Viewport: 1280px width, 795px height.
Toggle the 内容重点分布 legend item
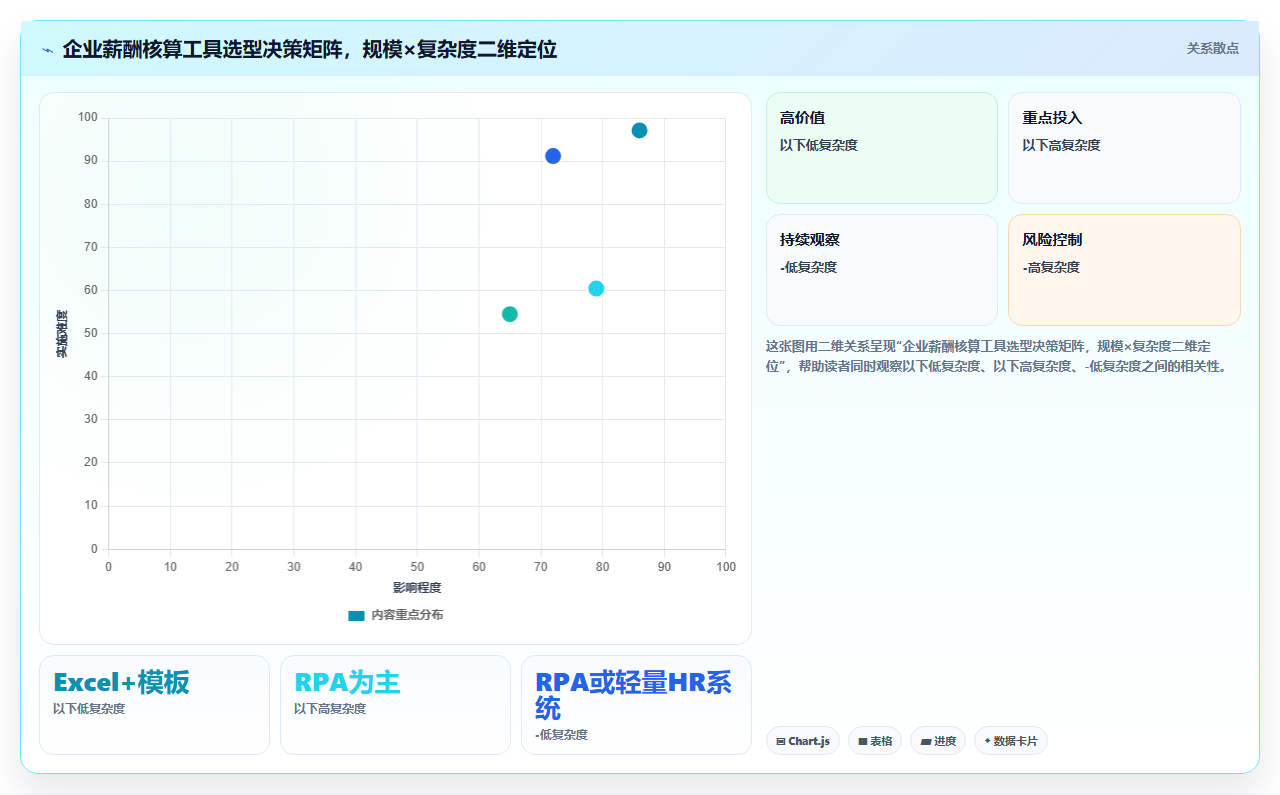click(395, 615)
